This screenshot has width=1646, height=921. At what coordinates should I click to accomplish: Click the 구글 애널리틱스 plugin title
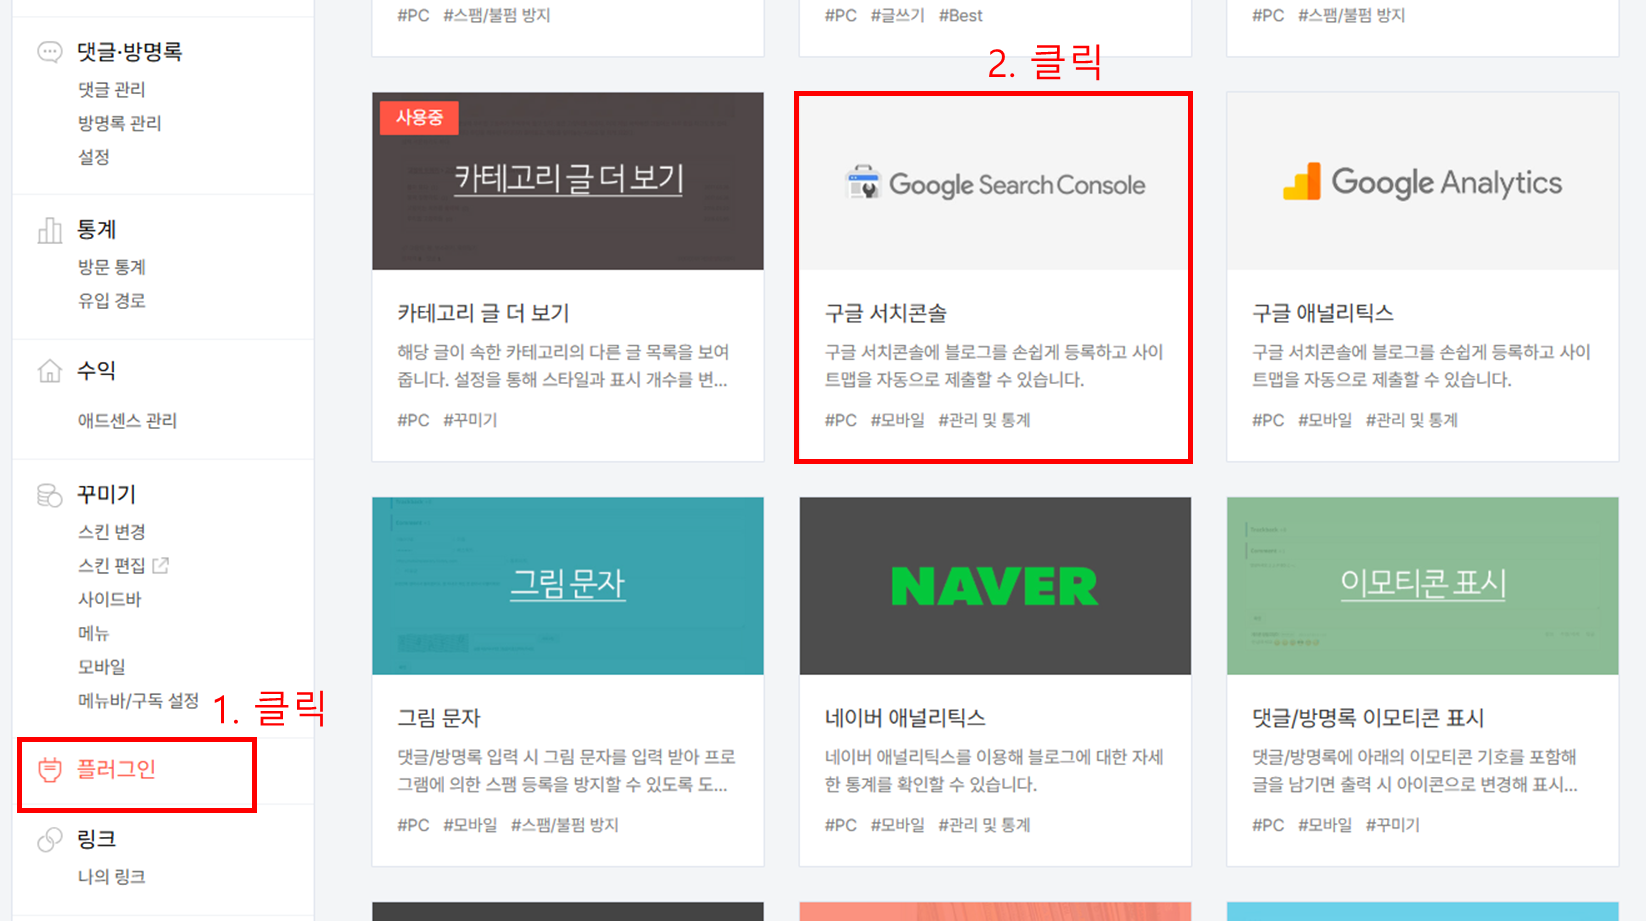click(x=1323, y=314)
